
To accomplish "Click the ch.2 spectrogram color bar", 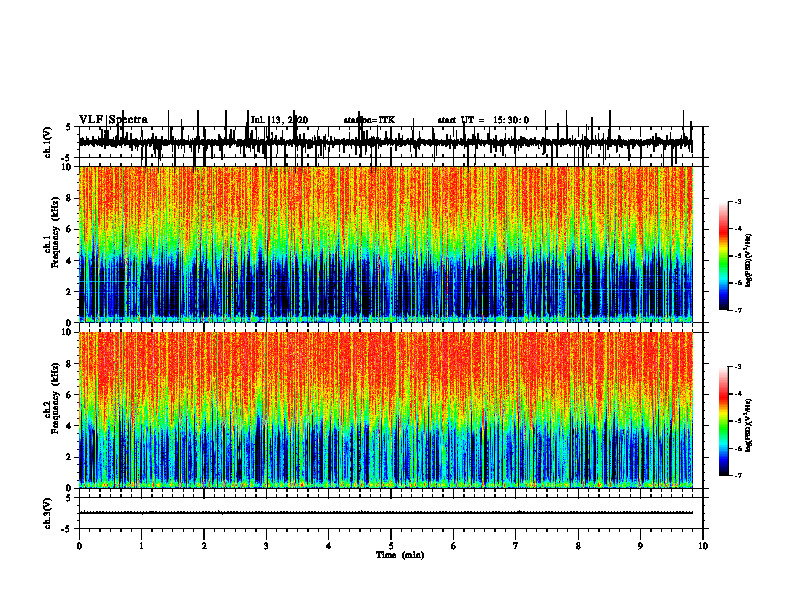I will pyautogui.click(x=723, y=421).
